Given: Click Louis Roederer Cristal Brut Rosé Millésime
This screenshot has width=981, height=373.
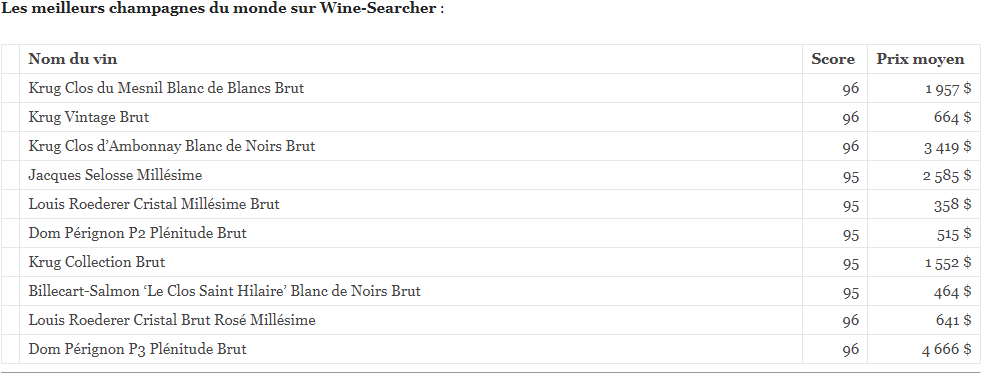Looking at the screenshot, I should (x=171, y=320).
